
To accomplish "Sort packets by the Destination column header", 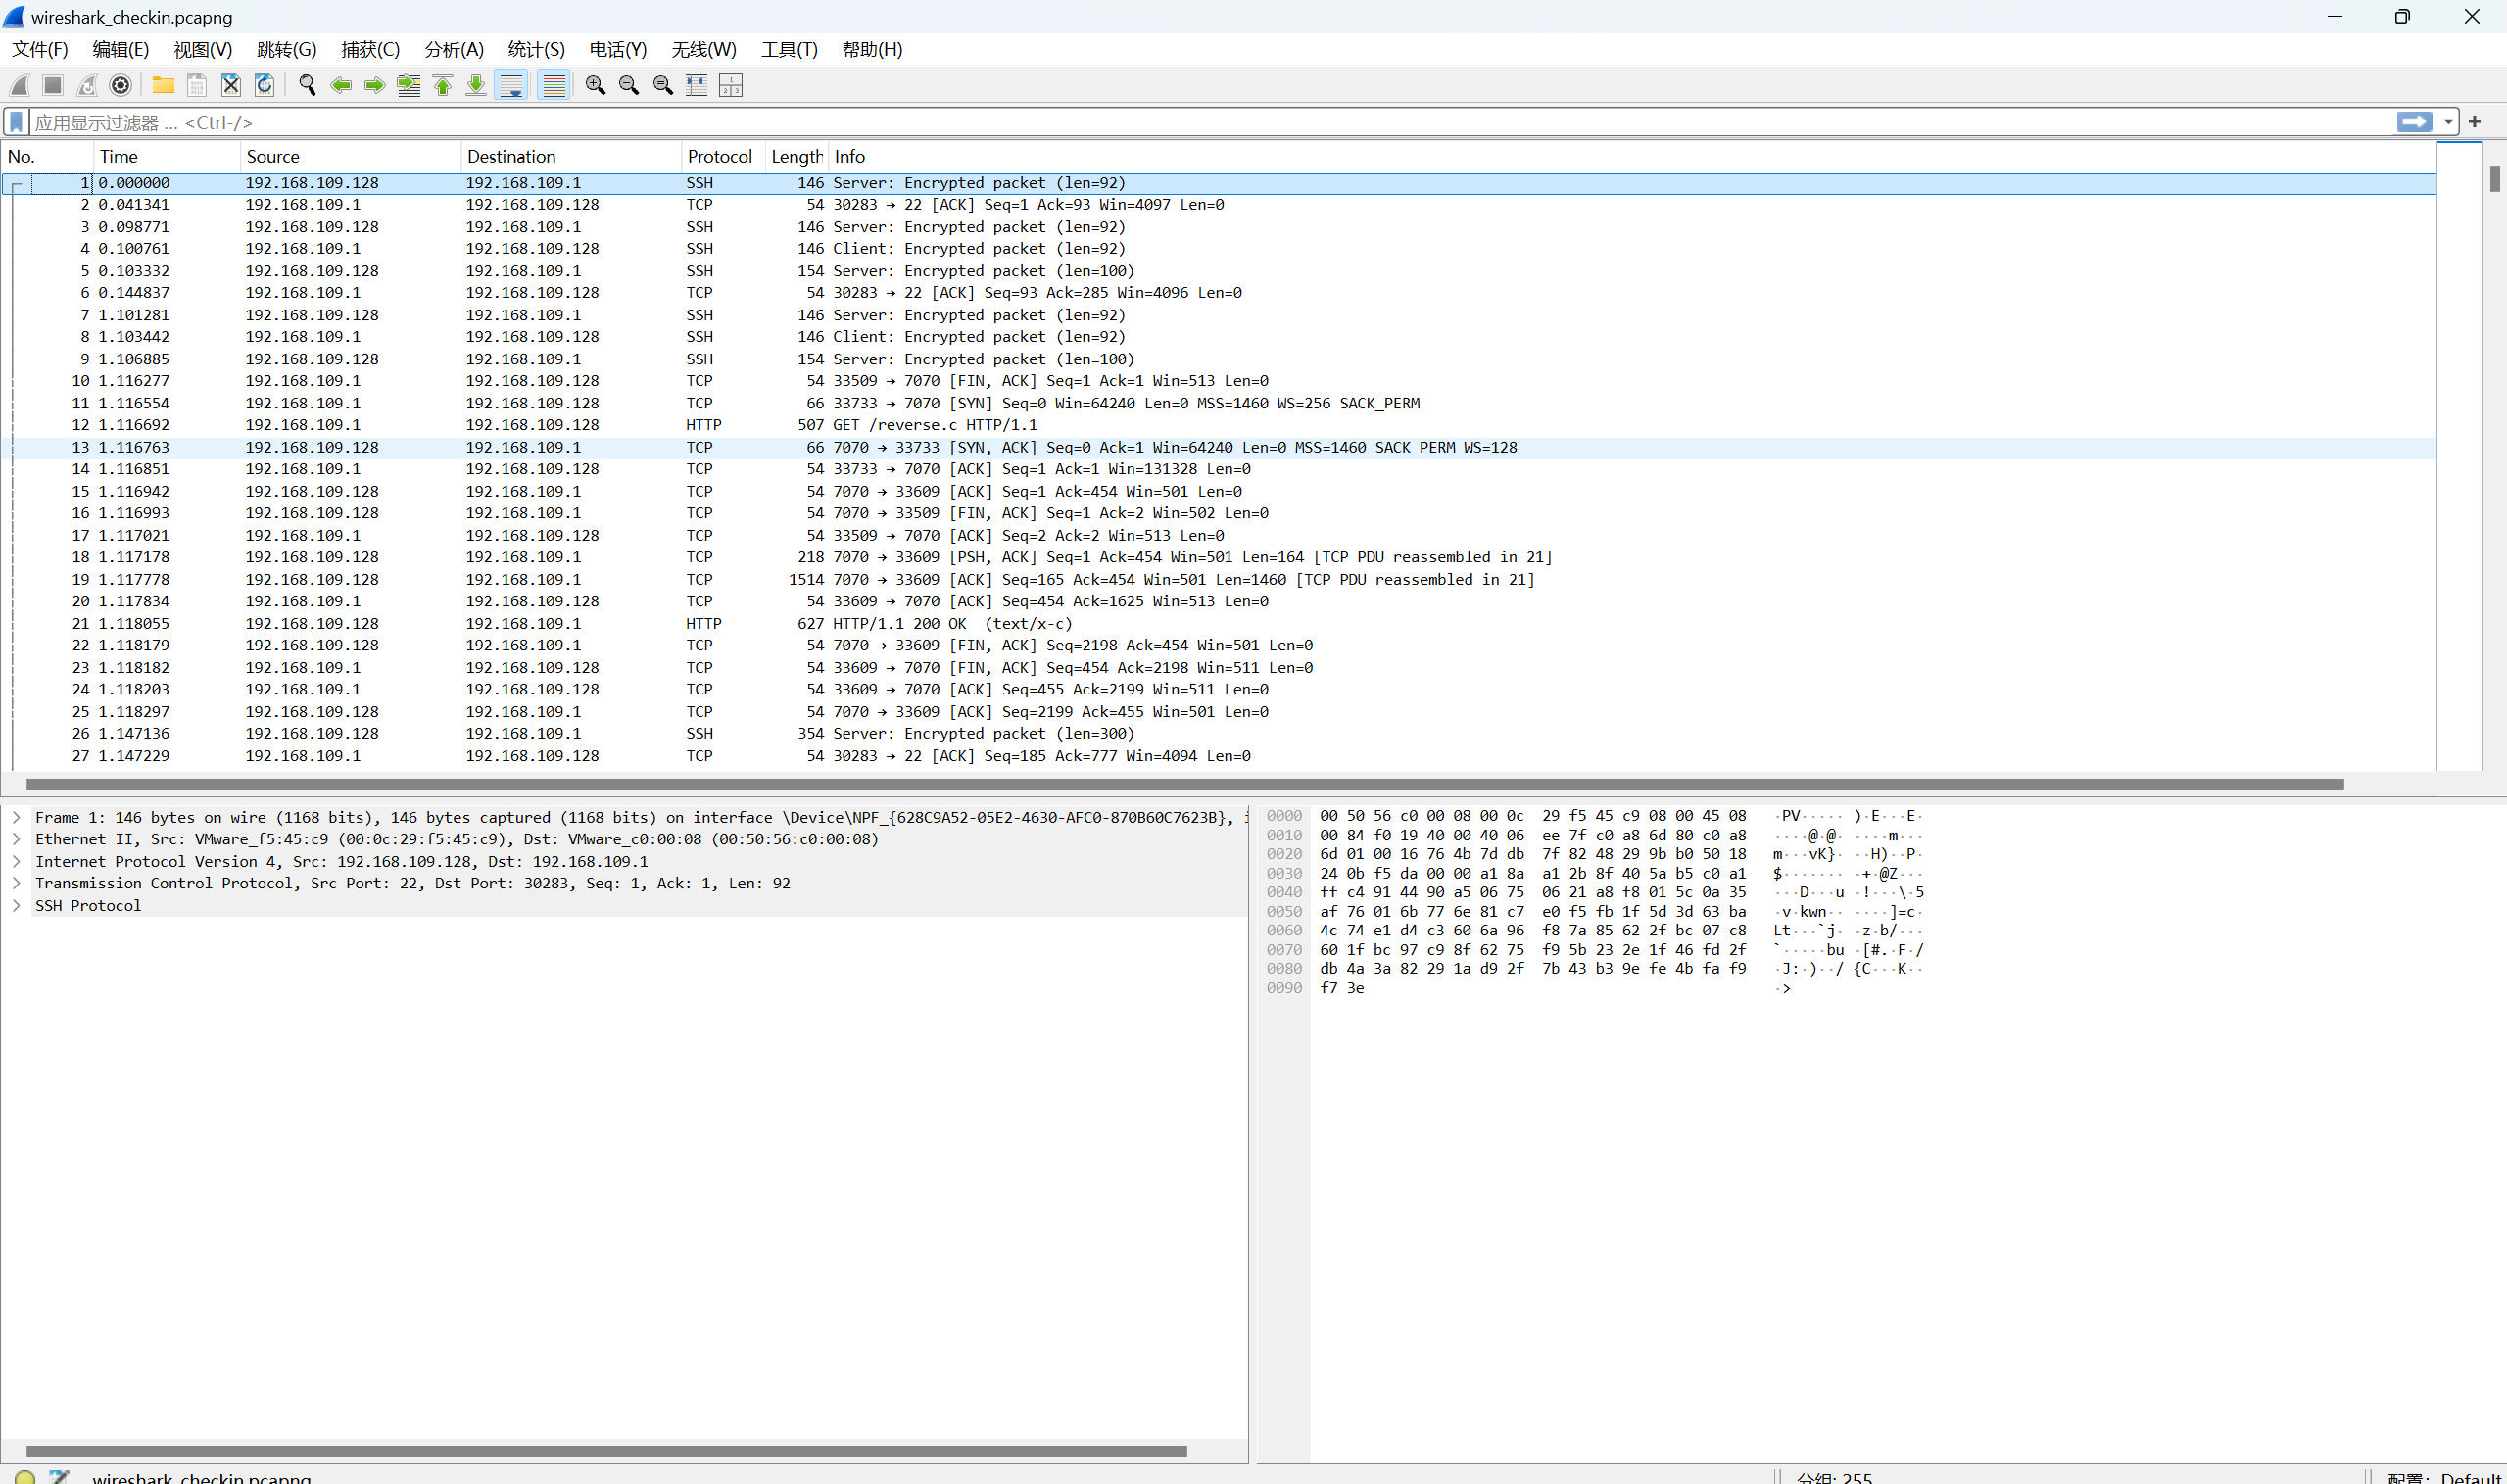I will (571, 156).
